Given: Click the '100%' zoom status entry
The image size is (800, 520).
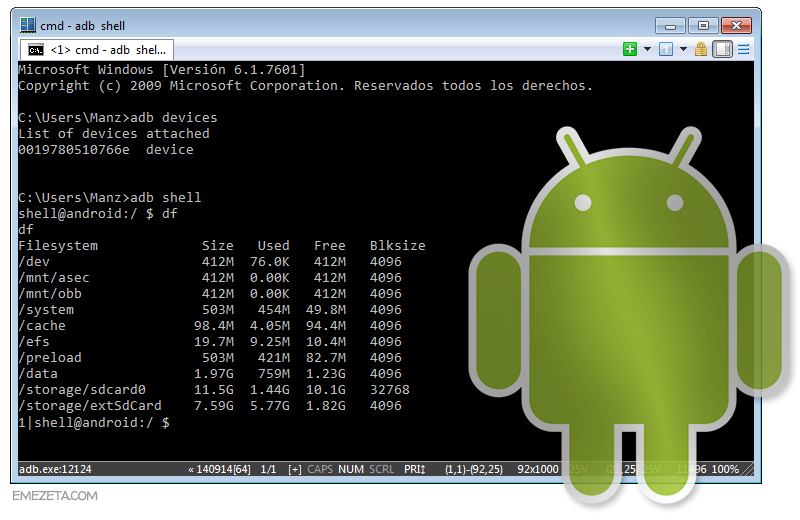Looking at the screenshot, I should coord(725,469).
